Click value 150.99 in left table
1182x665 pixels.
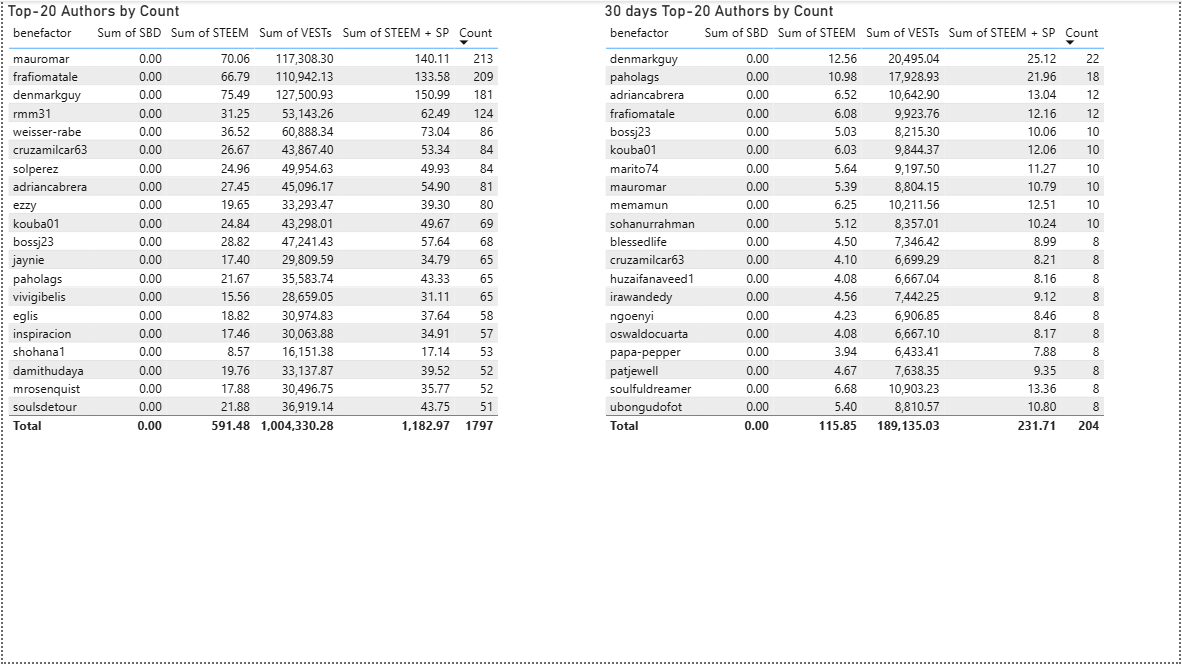pos(433,95)
